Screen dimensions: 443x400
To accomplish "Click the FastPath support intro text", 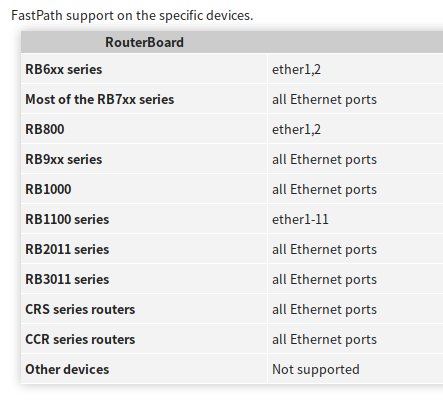I will coord(132,15).
